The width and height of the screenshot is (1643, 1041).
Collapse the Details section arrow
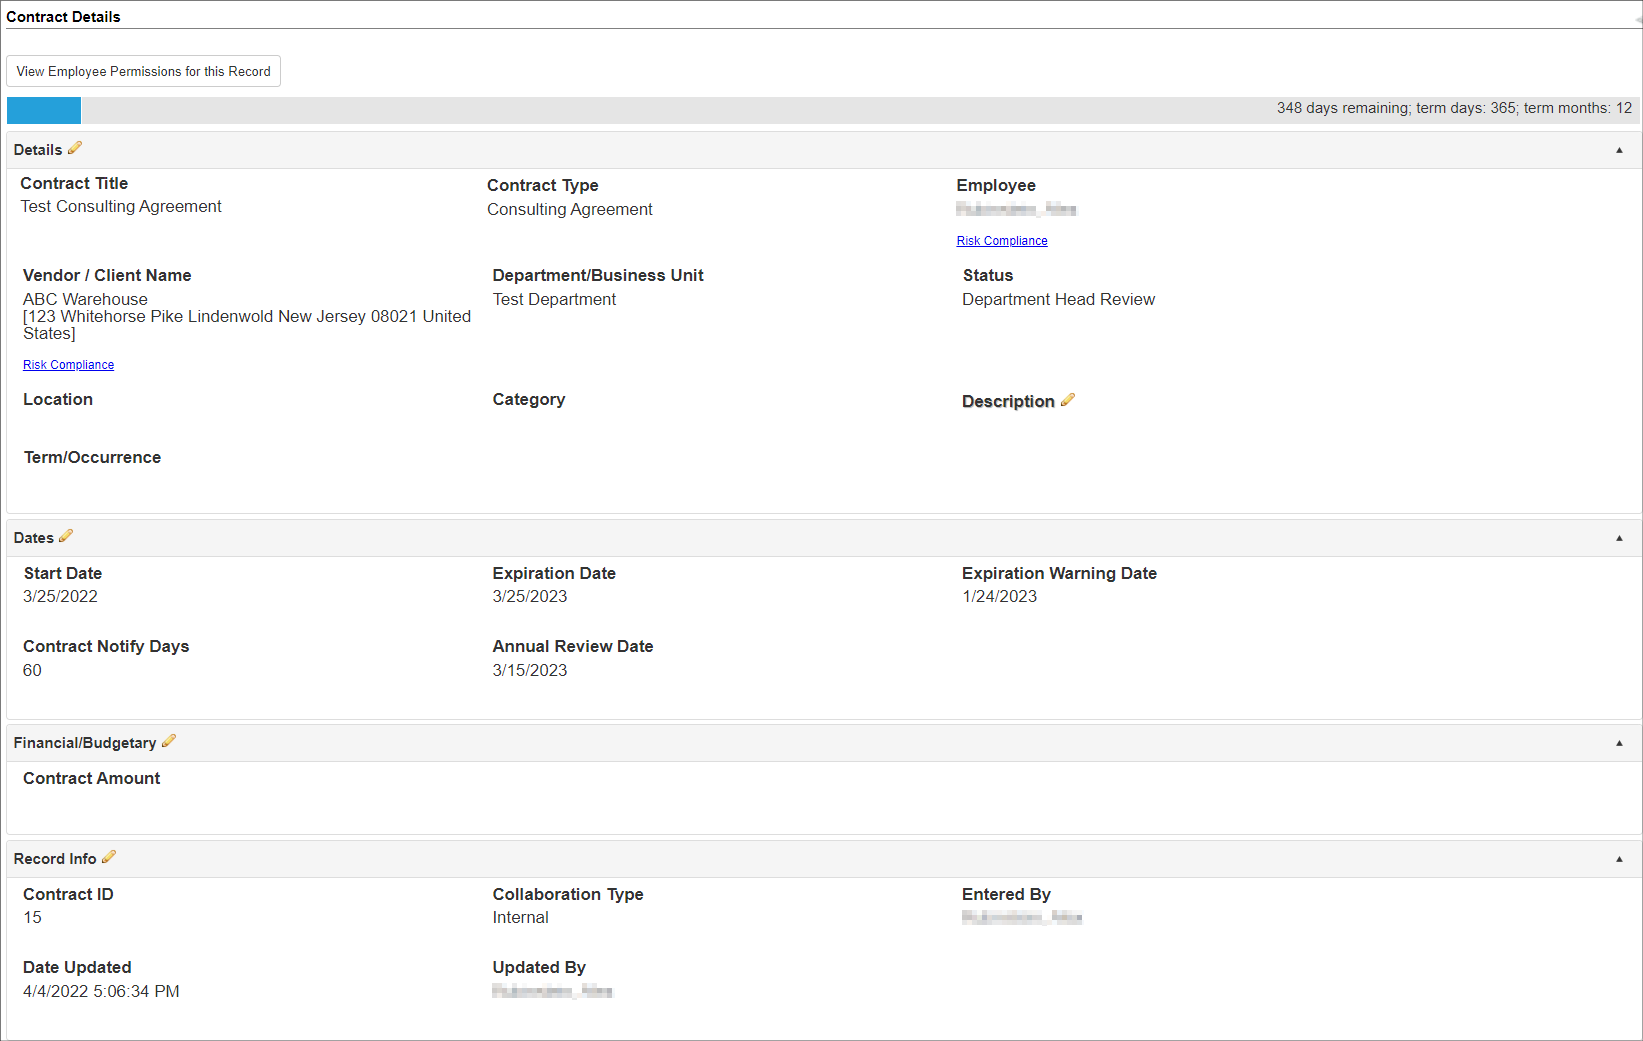click(1619, 150)
